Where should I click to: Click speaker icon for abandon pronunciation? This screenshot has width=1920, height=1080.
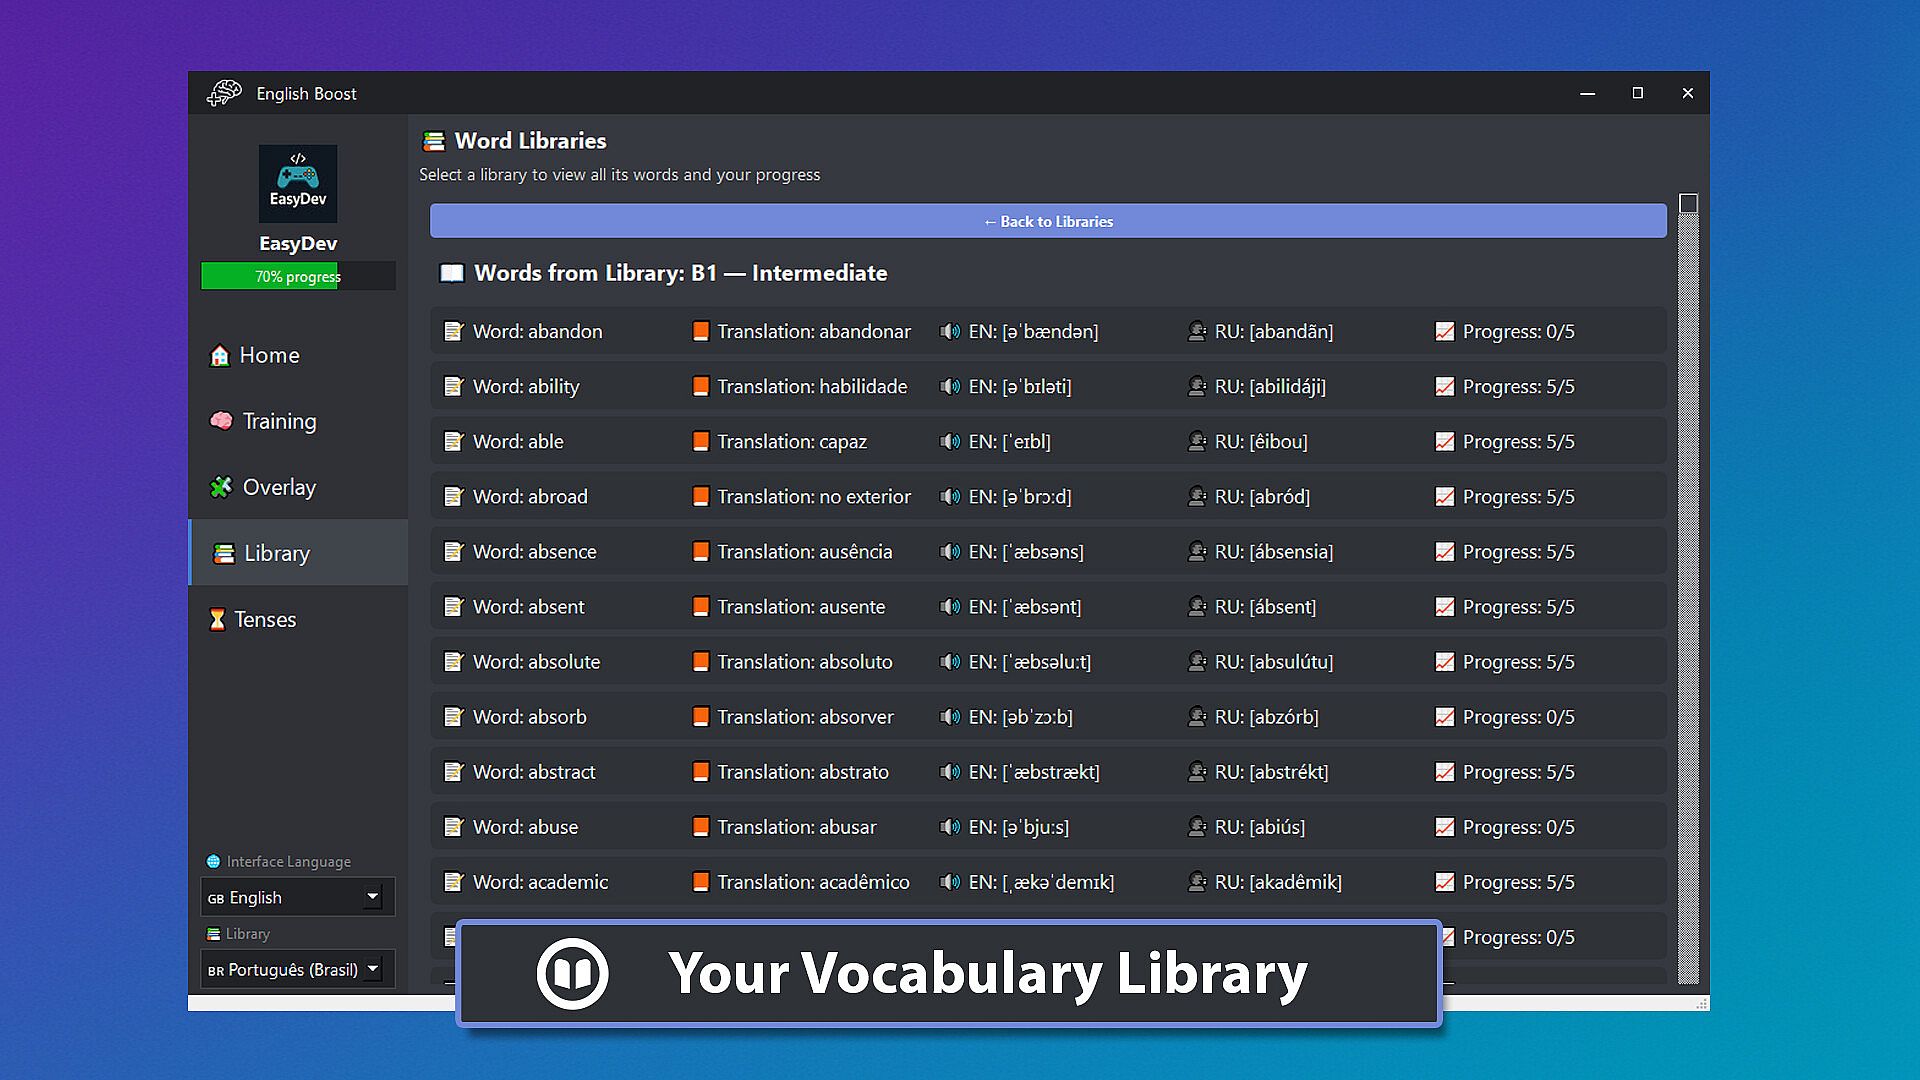(x=949, y=331)
